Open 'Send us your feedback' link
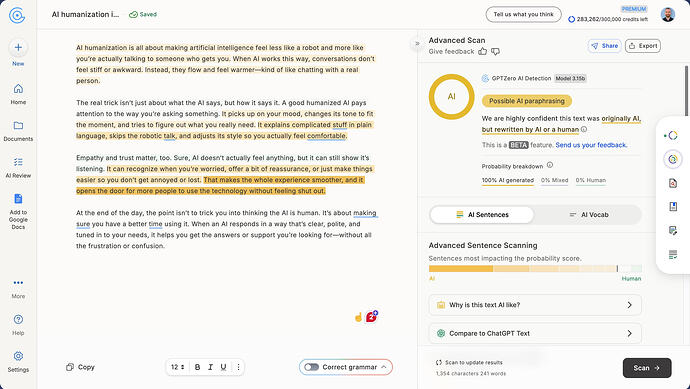Viewport: 690px width, 389px height. point(591,145)
